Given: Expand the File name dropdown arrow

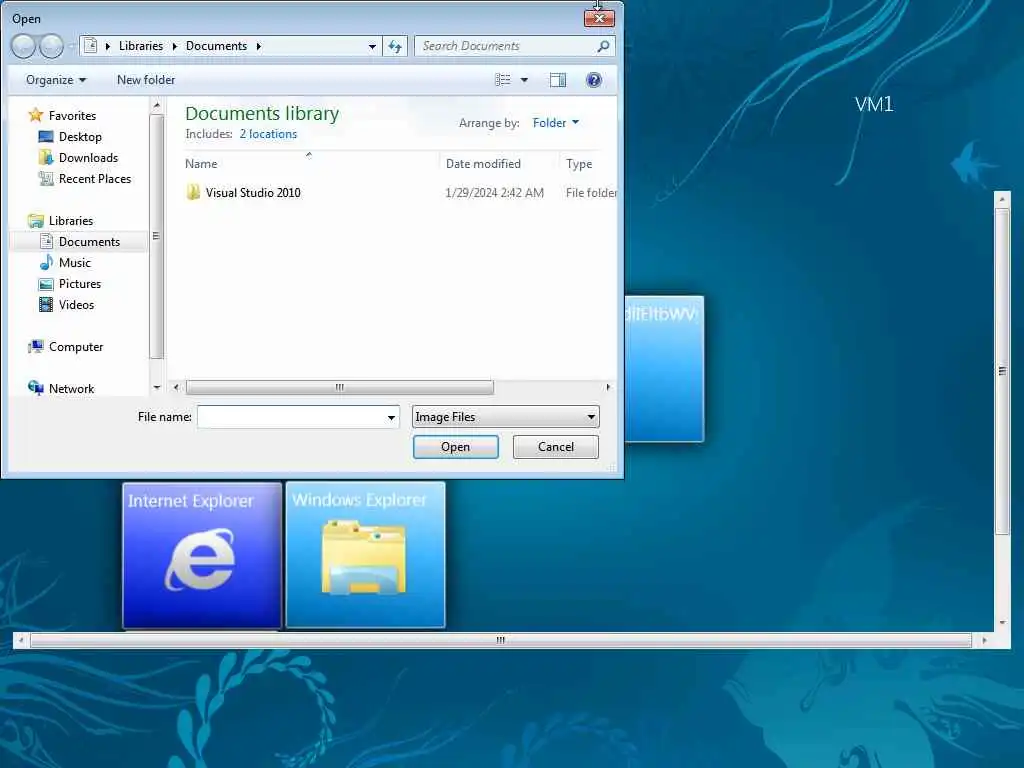Looking at the screenshot, I should [x=391, y=417].
